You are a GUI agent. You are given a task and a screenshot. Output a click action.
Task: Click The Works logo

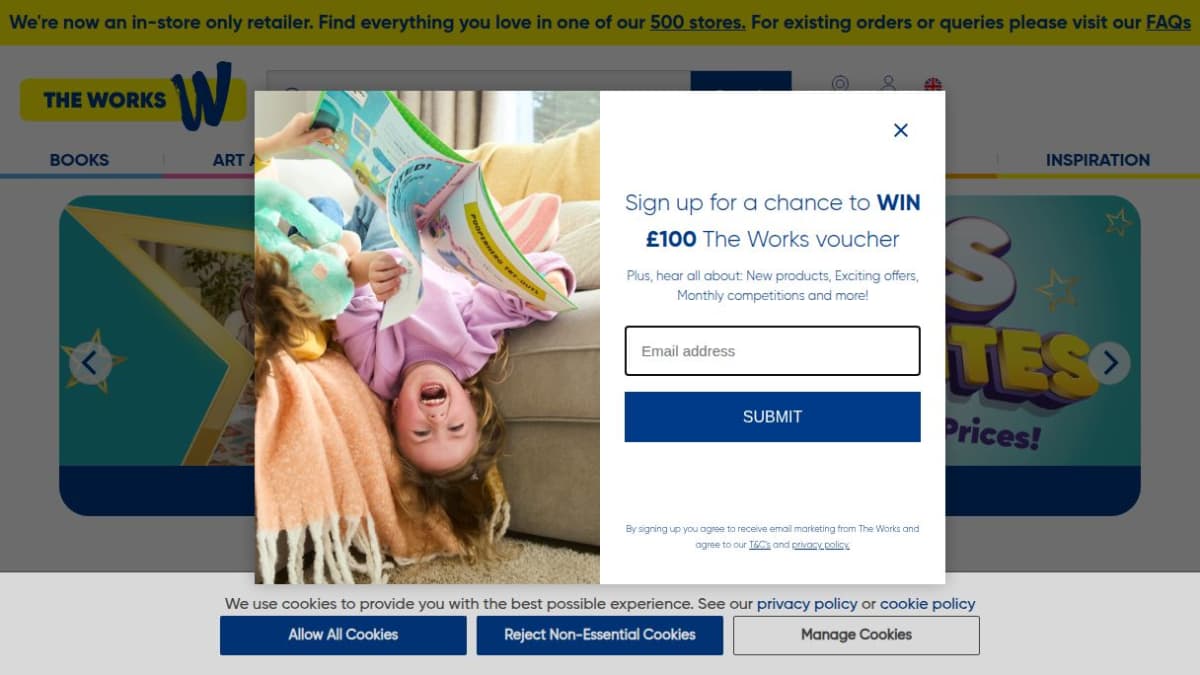133,97
